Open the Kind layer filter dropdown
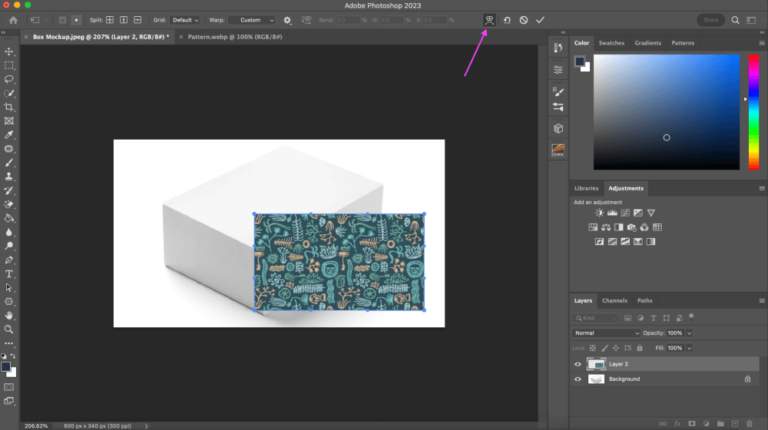Screen dimensions: 768x430 click(x=596, y=318)
